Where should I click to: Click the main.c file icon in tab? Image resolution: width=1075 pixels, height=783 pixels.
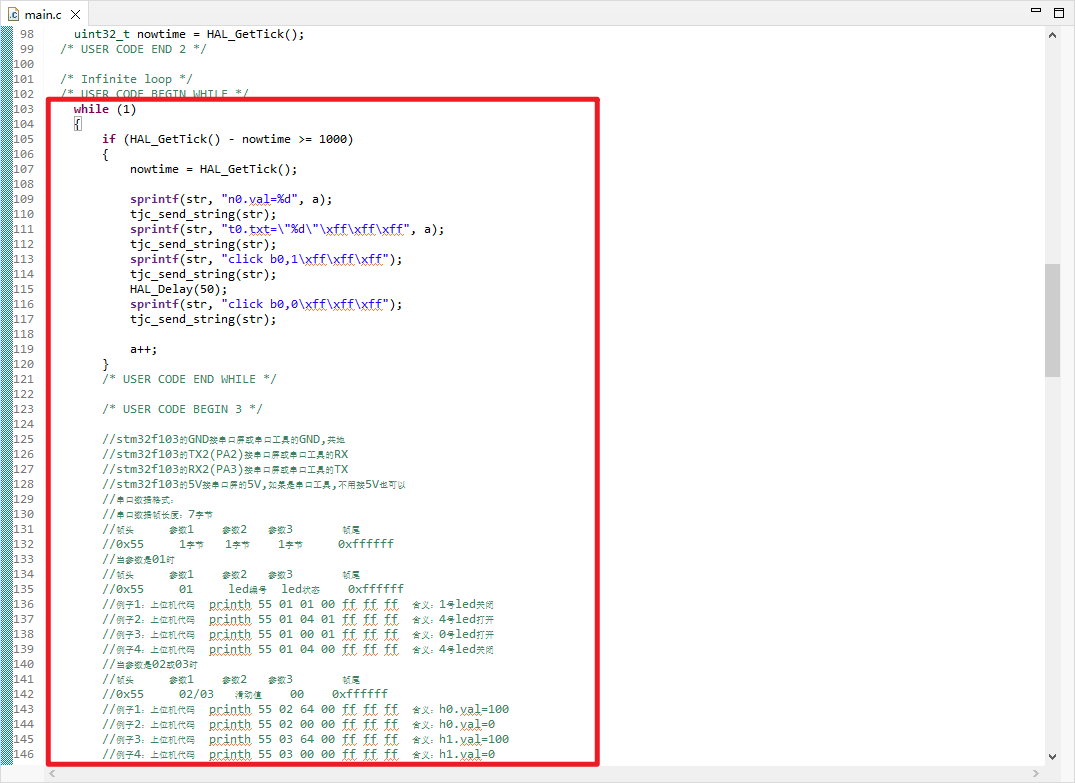[13, 14]
